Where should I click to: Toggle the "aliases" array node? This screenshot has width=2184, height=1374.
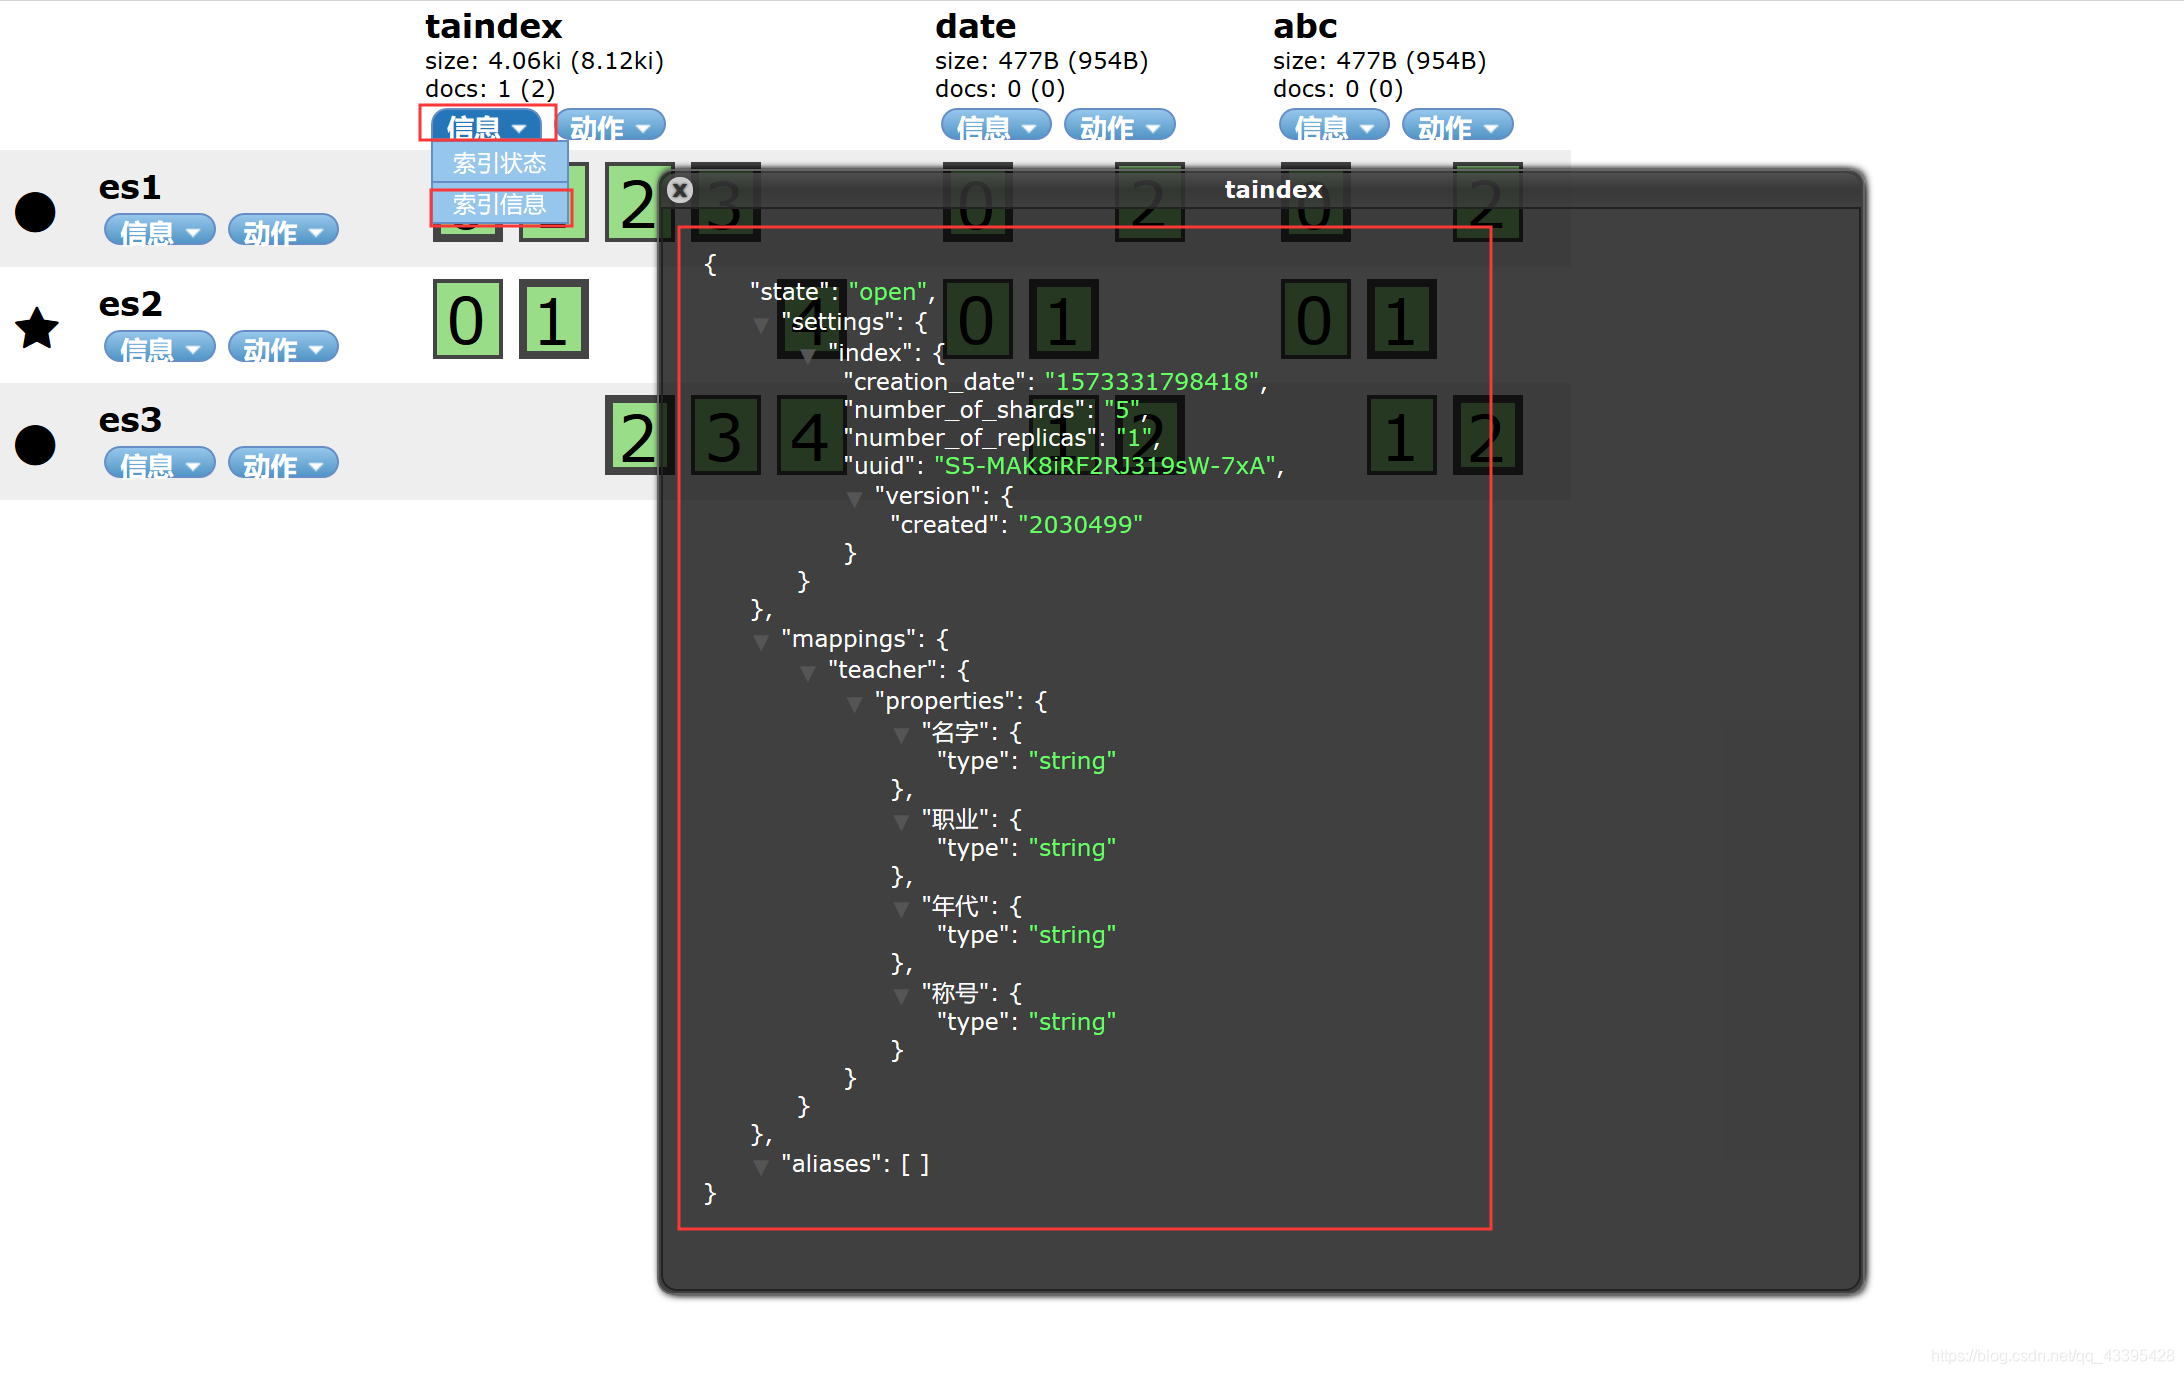(x=760, y=1167)
